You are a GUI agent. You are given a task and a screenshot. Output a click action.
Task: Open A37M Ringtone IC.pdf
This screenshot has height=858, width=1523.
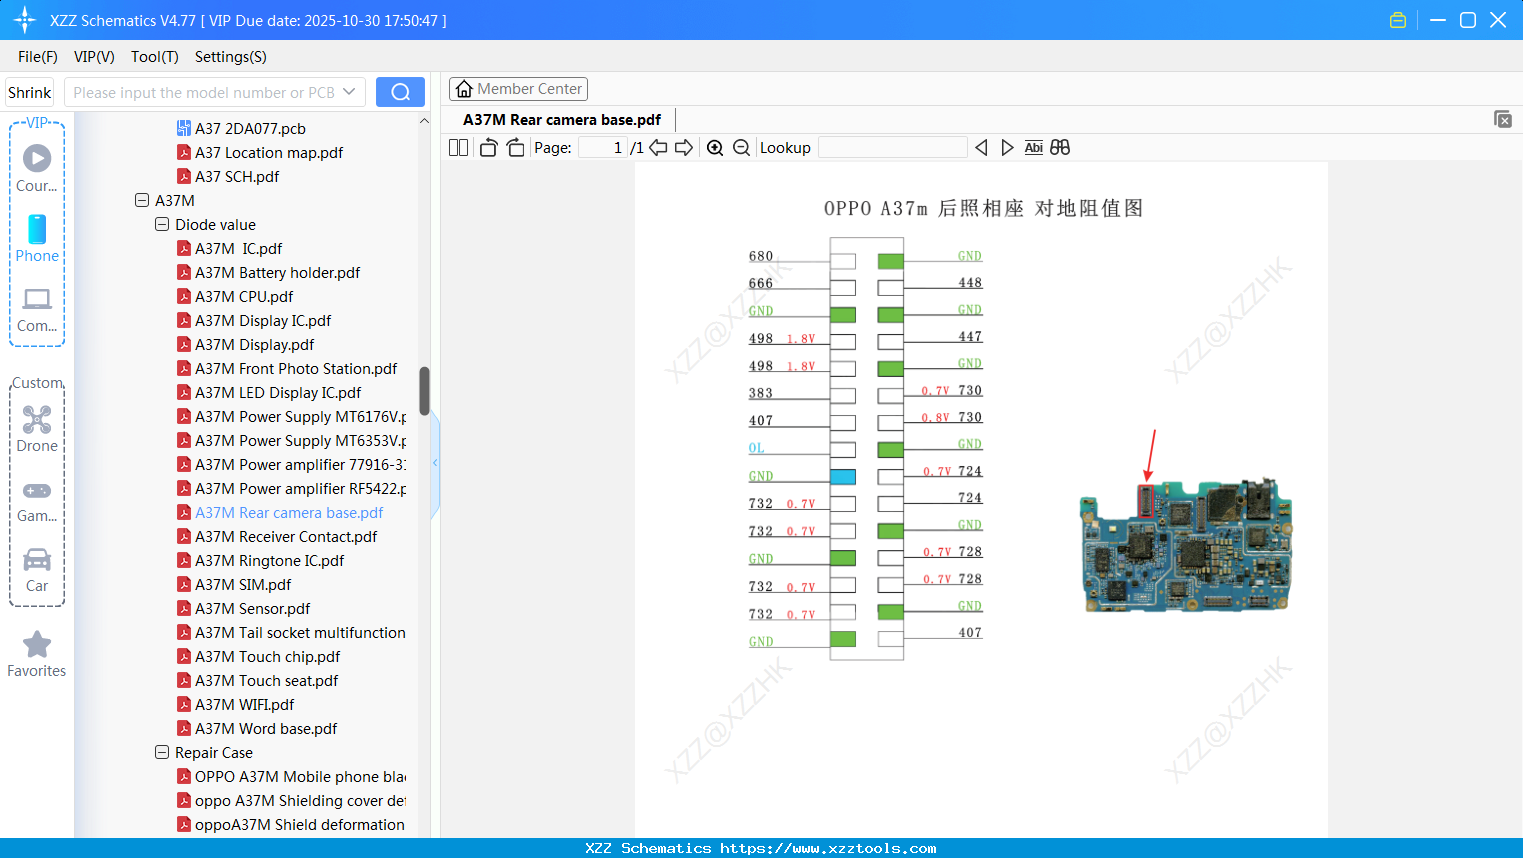coord(269,560)
